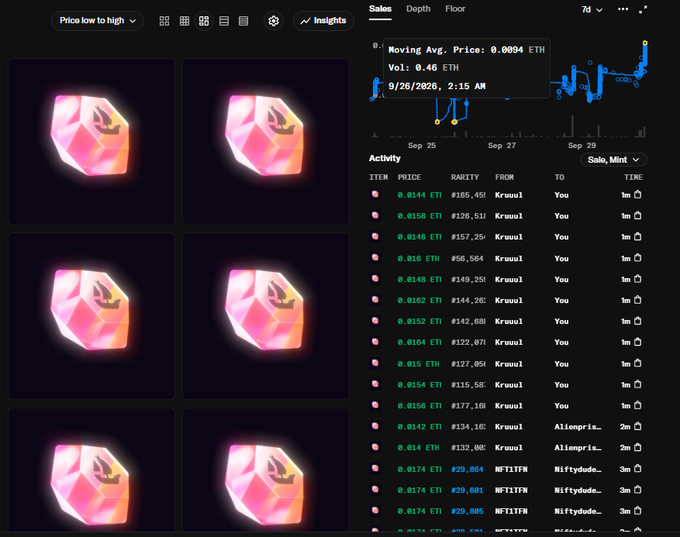Toggle the Insights panel button
This screenshot has height=537, width=680.
[x=324, y=21]
